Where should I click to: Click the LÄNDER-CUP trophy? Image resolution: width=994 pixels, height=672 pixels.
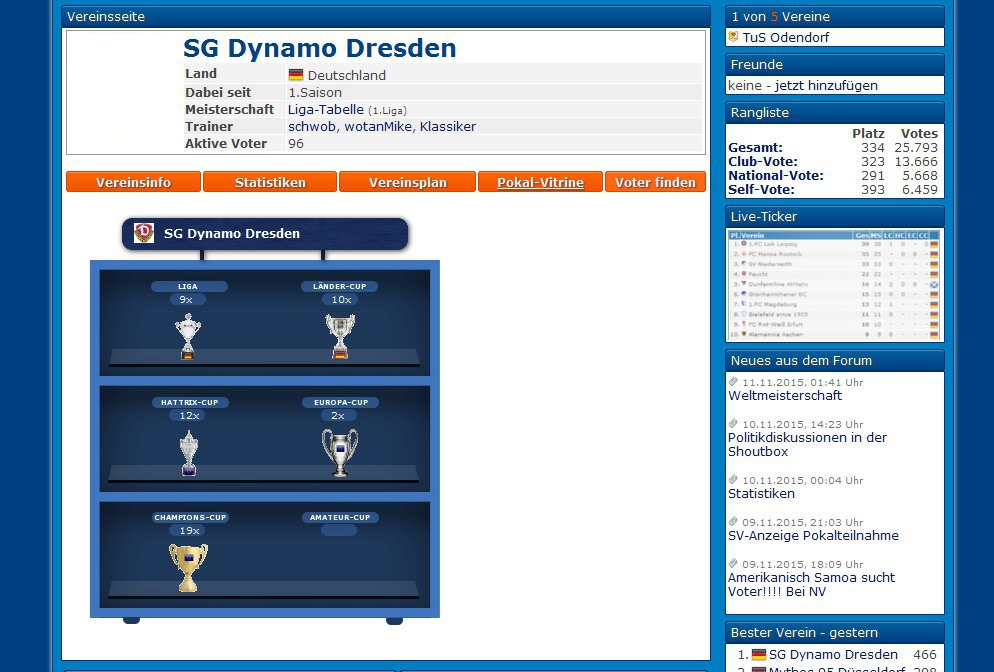(x=340, y=336)
